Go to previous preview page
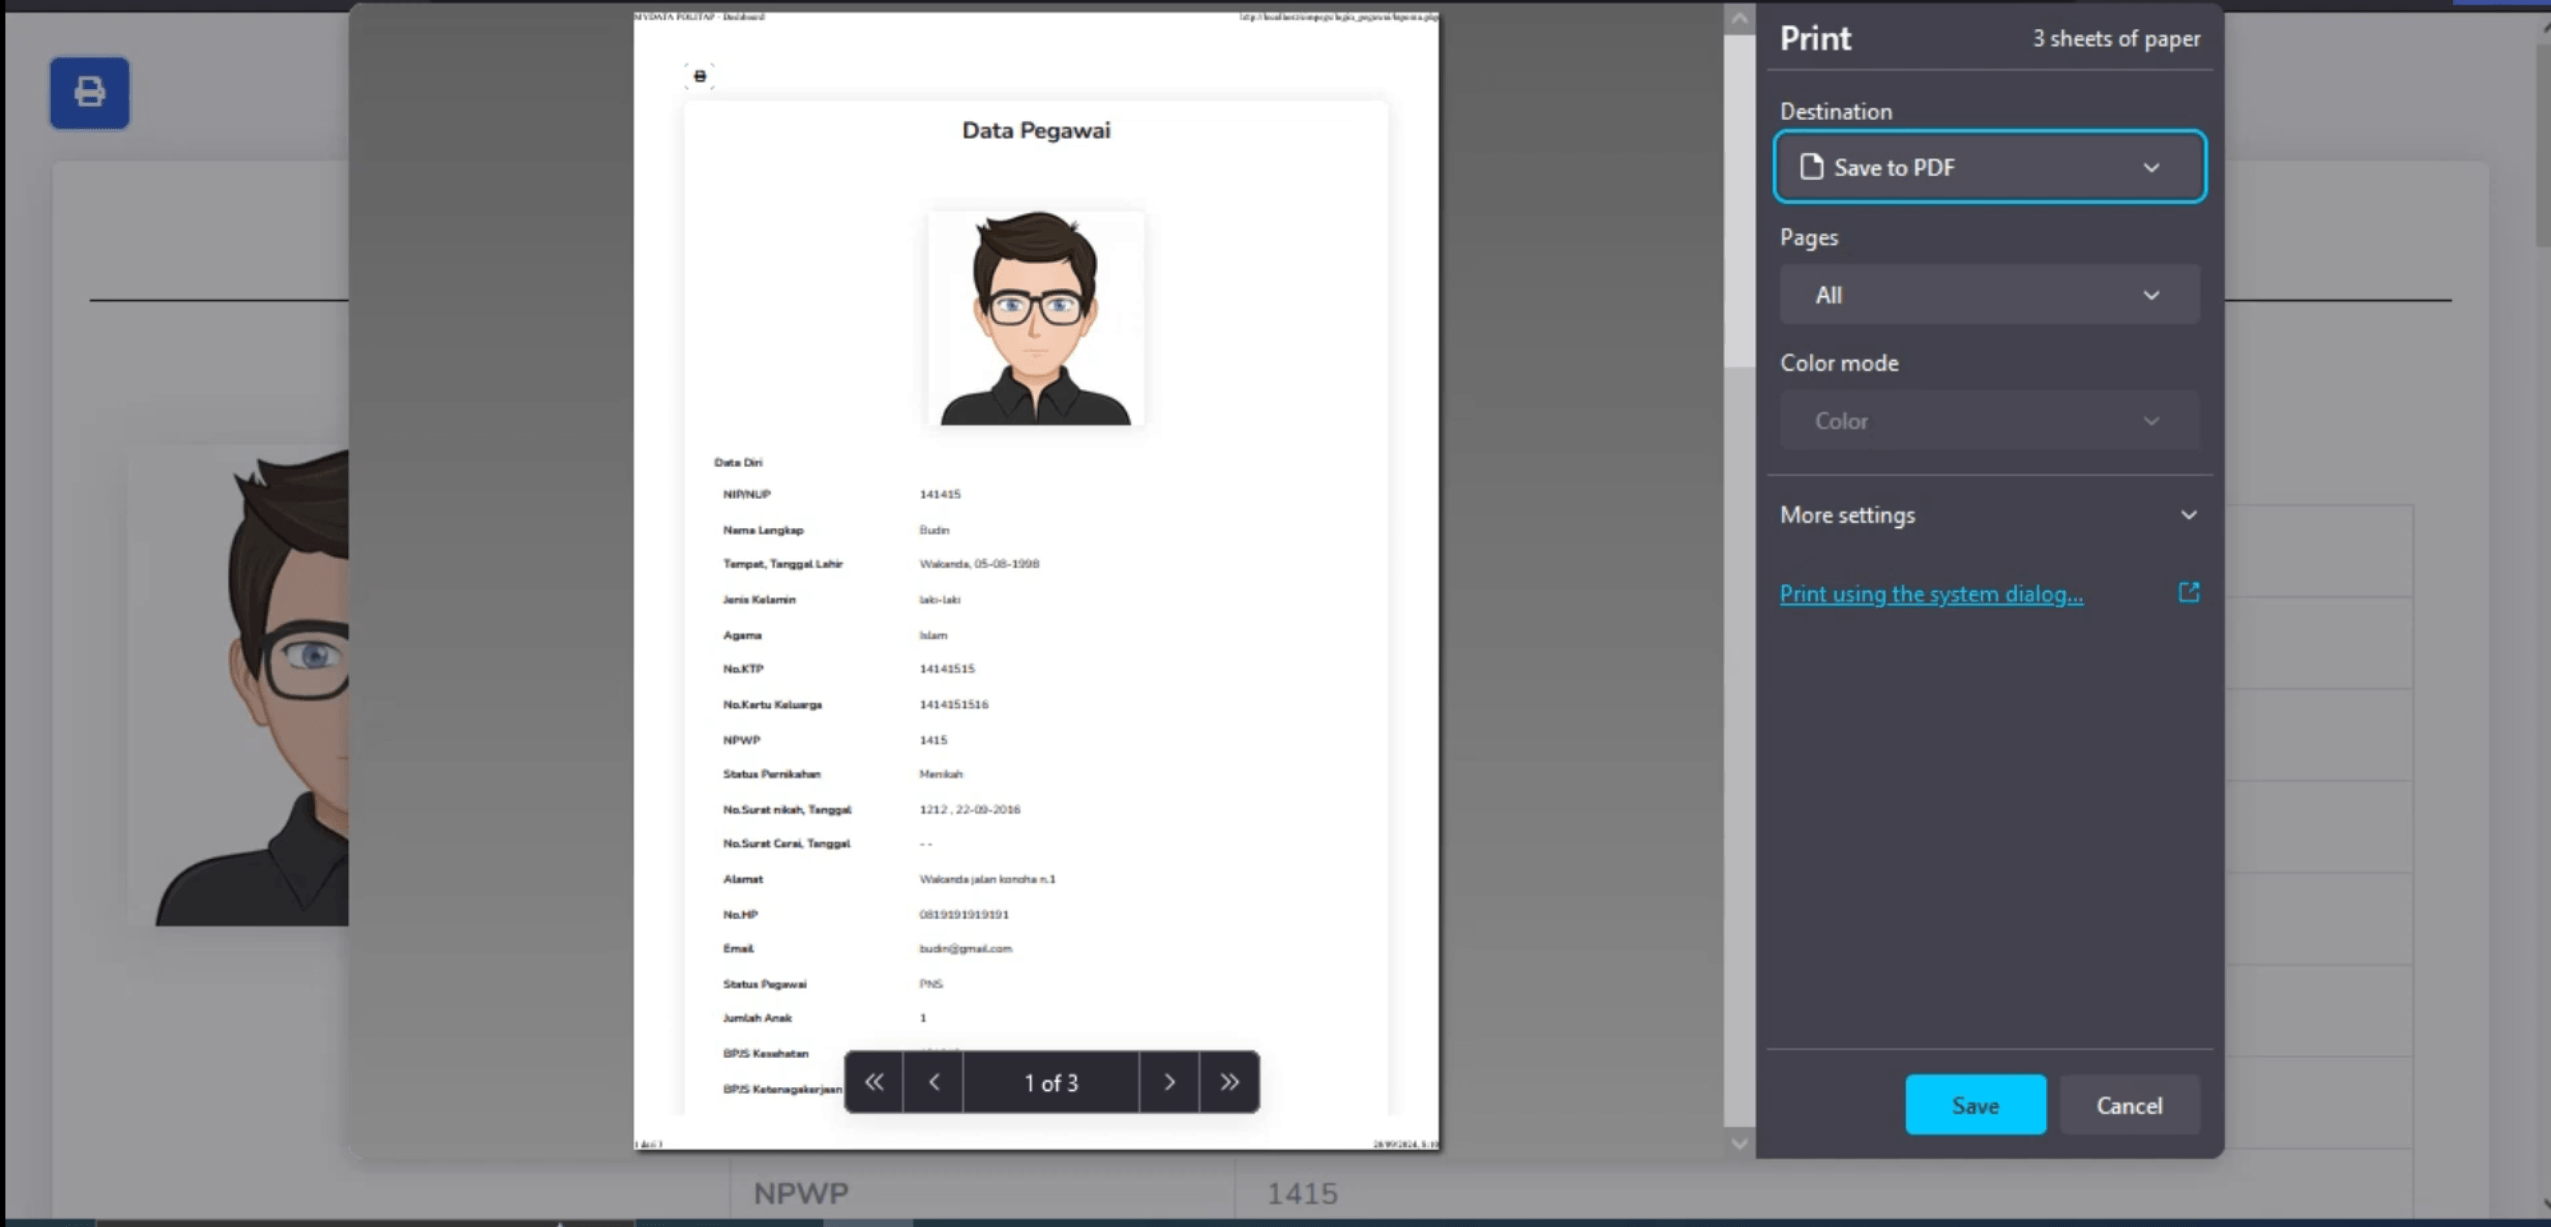 click(x=934, y=1082)
